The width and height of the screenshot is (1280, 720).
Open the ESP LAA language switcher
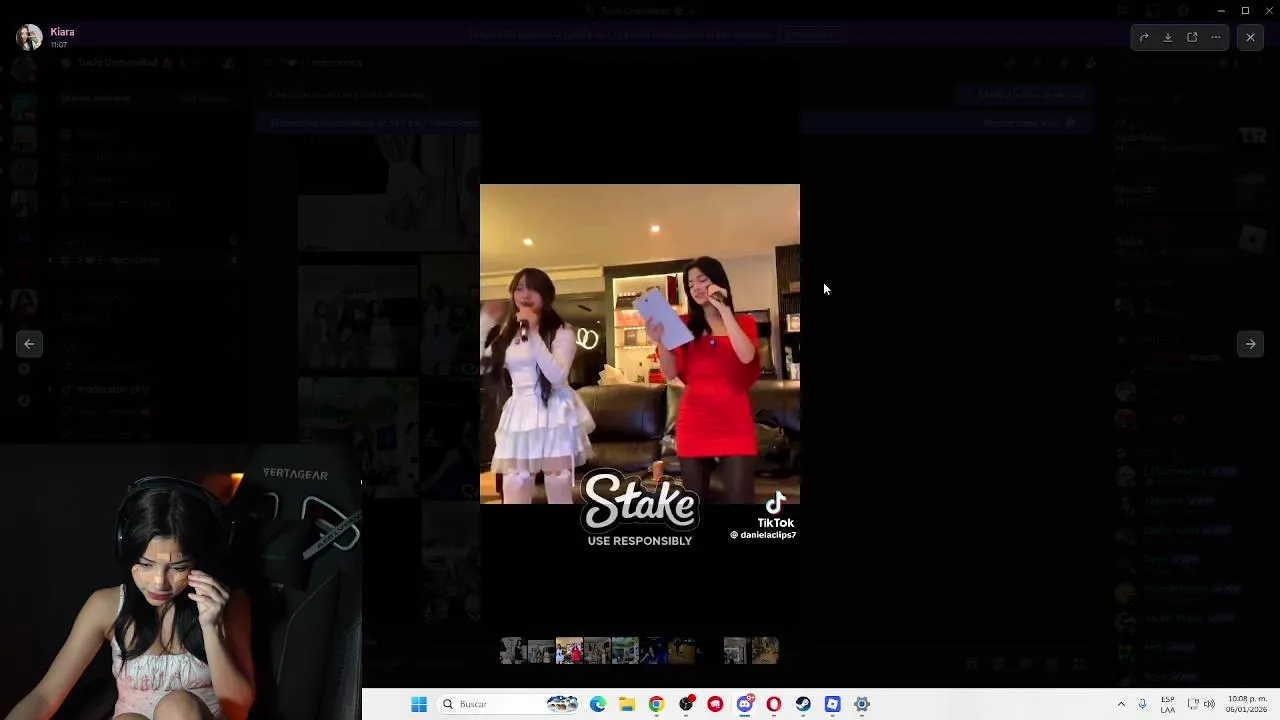click(1168, 704)
